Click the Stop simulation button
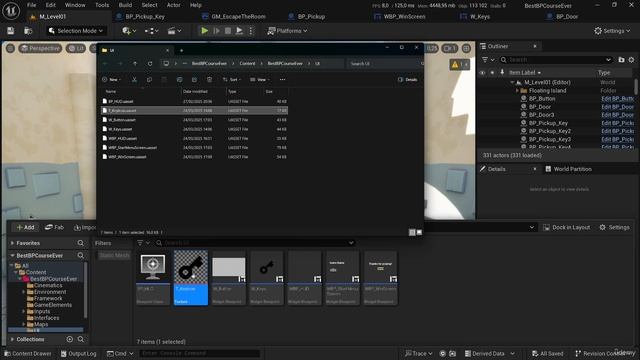Screen dimensions: 640x360 tap(228, 31)
